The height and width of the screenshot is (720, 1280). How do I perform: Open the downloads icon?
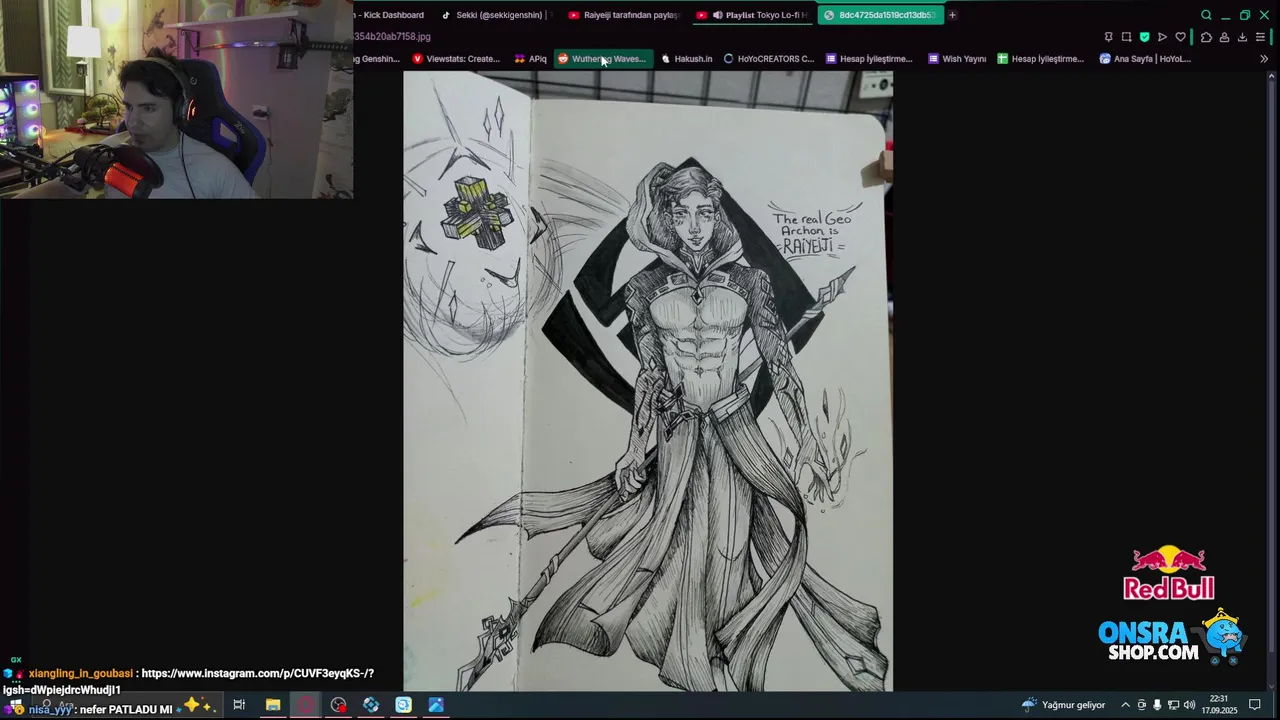[1242, 37]
